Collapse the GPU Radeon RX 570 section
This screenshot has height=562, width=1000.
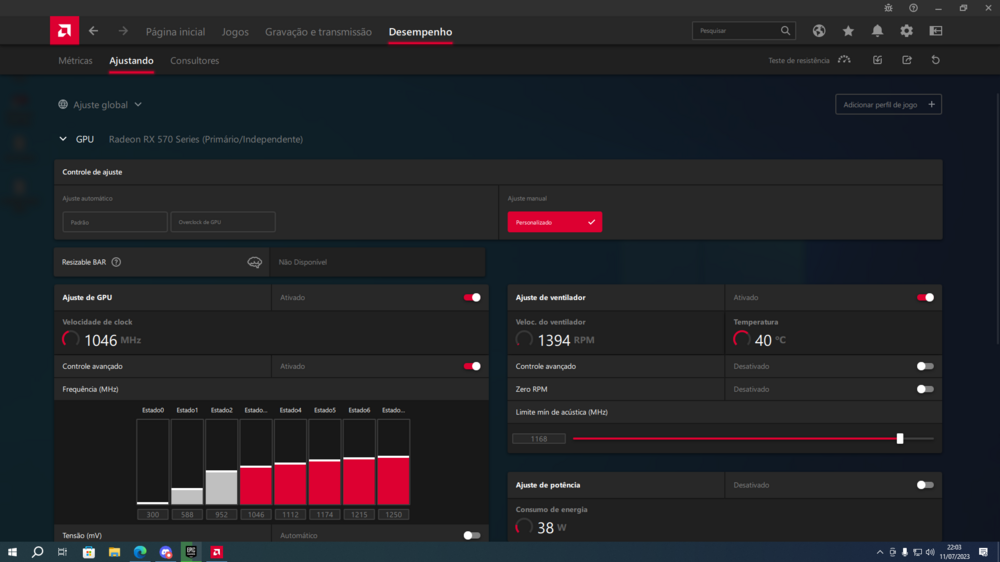click(63, 139)
